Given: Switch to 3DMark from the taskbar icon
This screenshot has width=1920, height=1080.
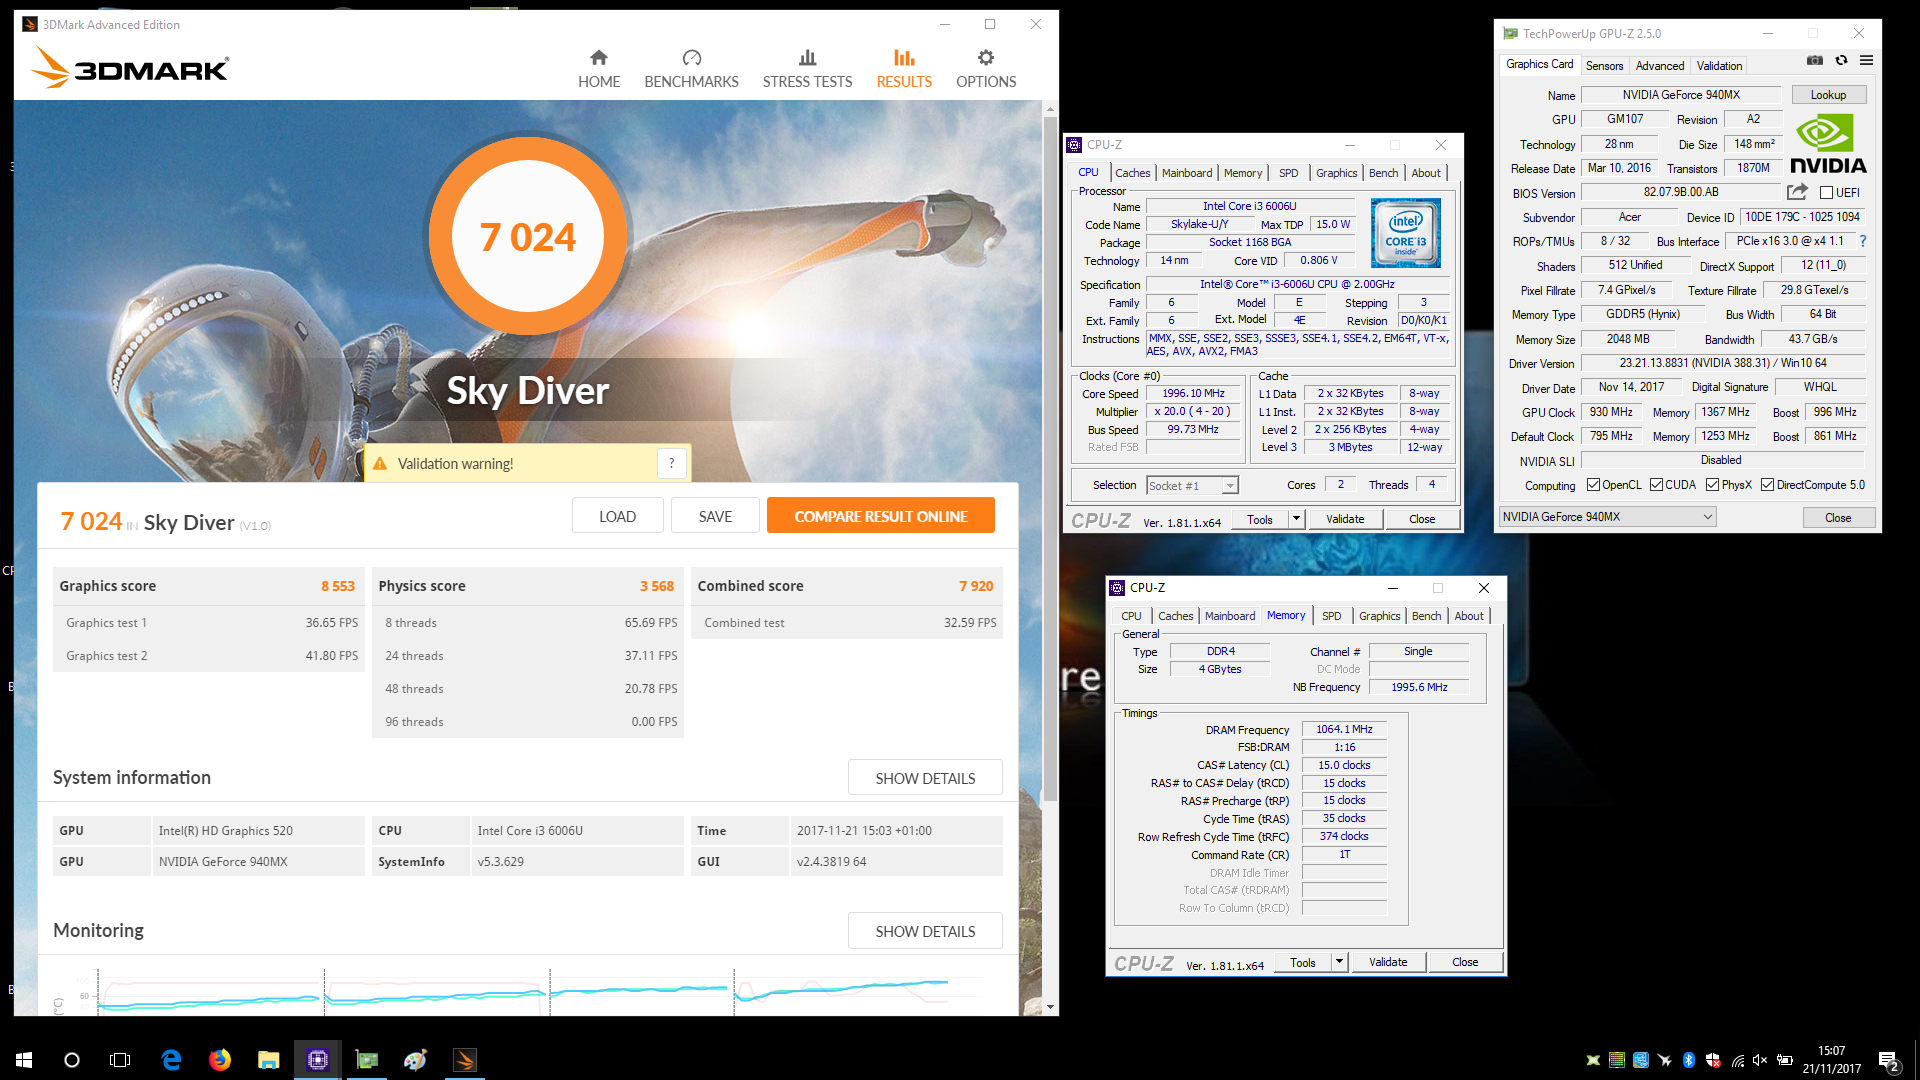Looking at the screenshot, I should pos(465,1059).
